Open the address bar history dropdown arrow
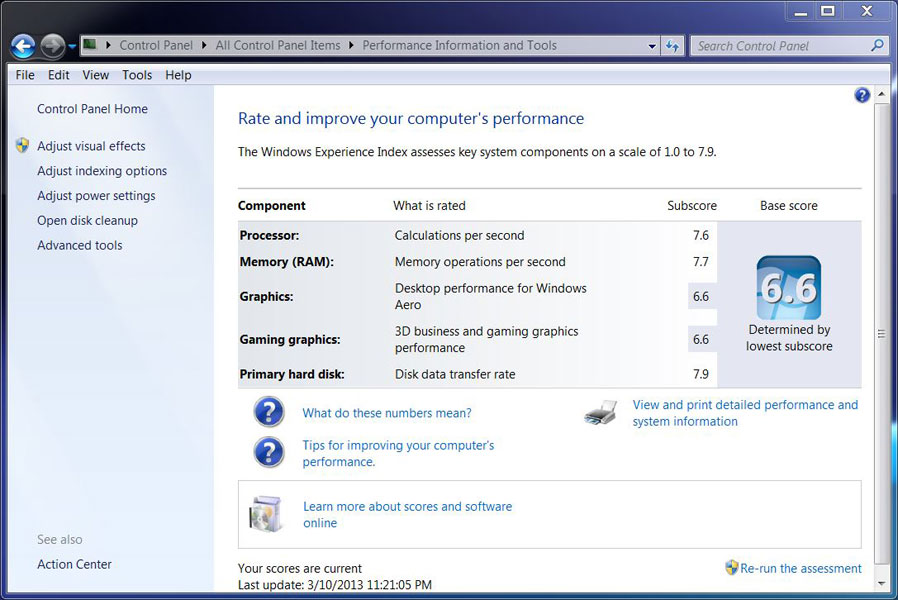 [x=652, y=46]
